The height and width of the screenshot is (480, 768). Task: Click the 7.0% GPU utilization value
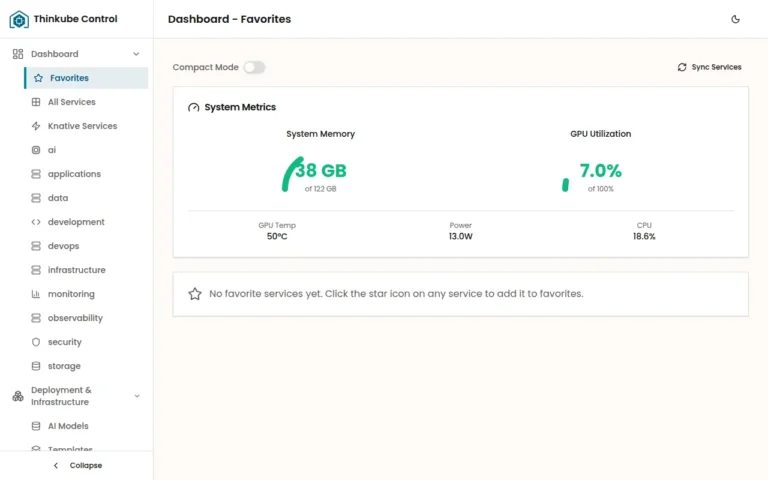click(x=600, y=170)
